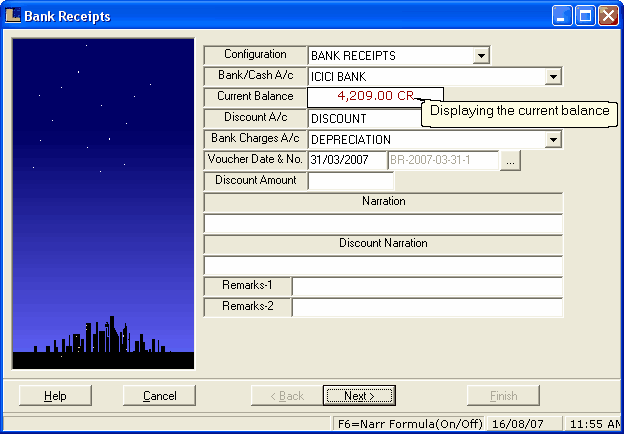
Task: Click the Discount A/c label
Action: point(255,118)
